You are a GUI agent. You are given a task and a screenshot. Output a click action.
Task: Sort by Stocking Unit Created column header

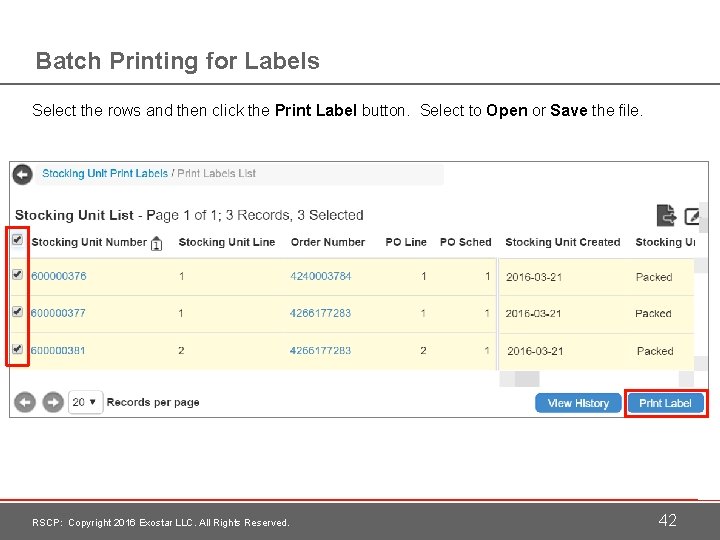click(x=563, y=242)
